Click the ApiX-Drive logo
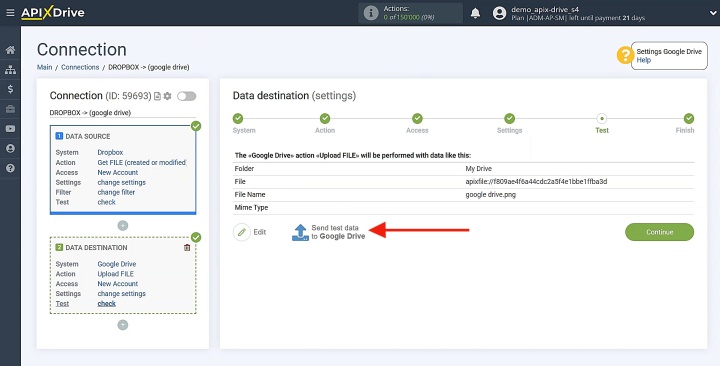Viewport: 720px width, 366px height. pos(53,13)
